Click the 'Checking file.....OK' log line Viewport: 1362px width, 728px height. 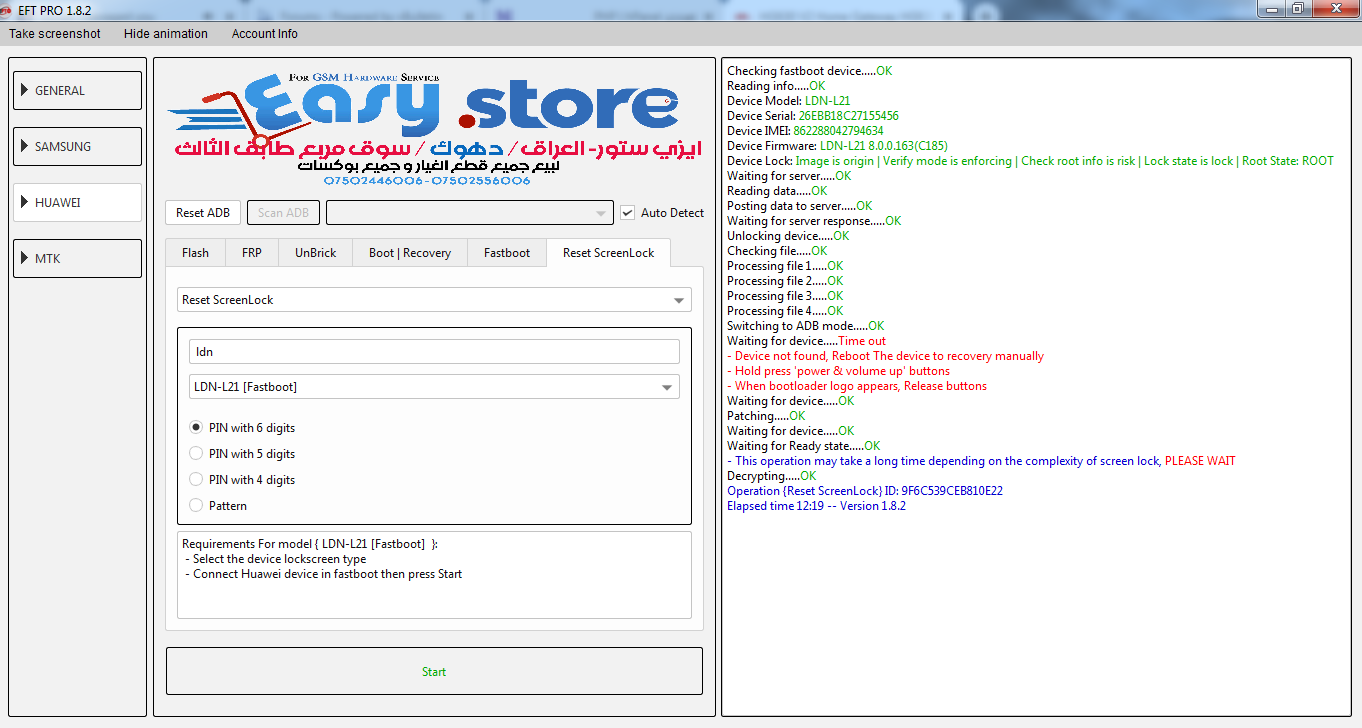point(777,251)
